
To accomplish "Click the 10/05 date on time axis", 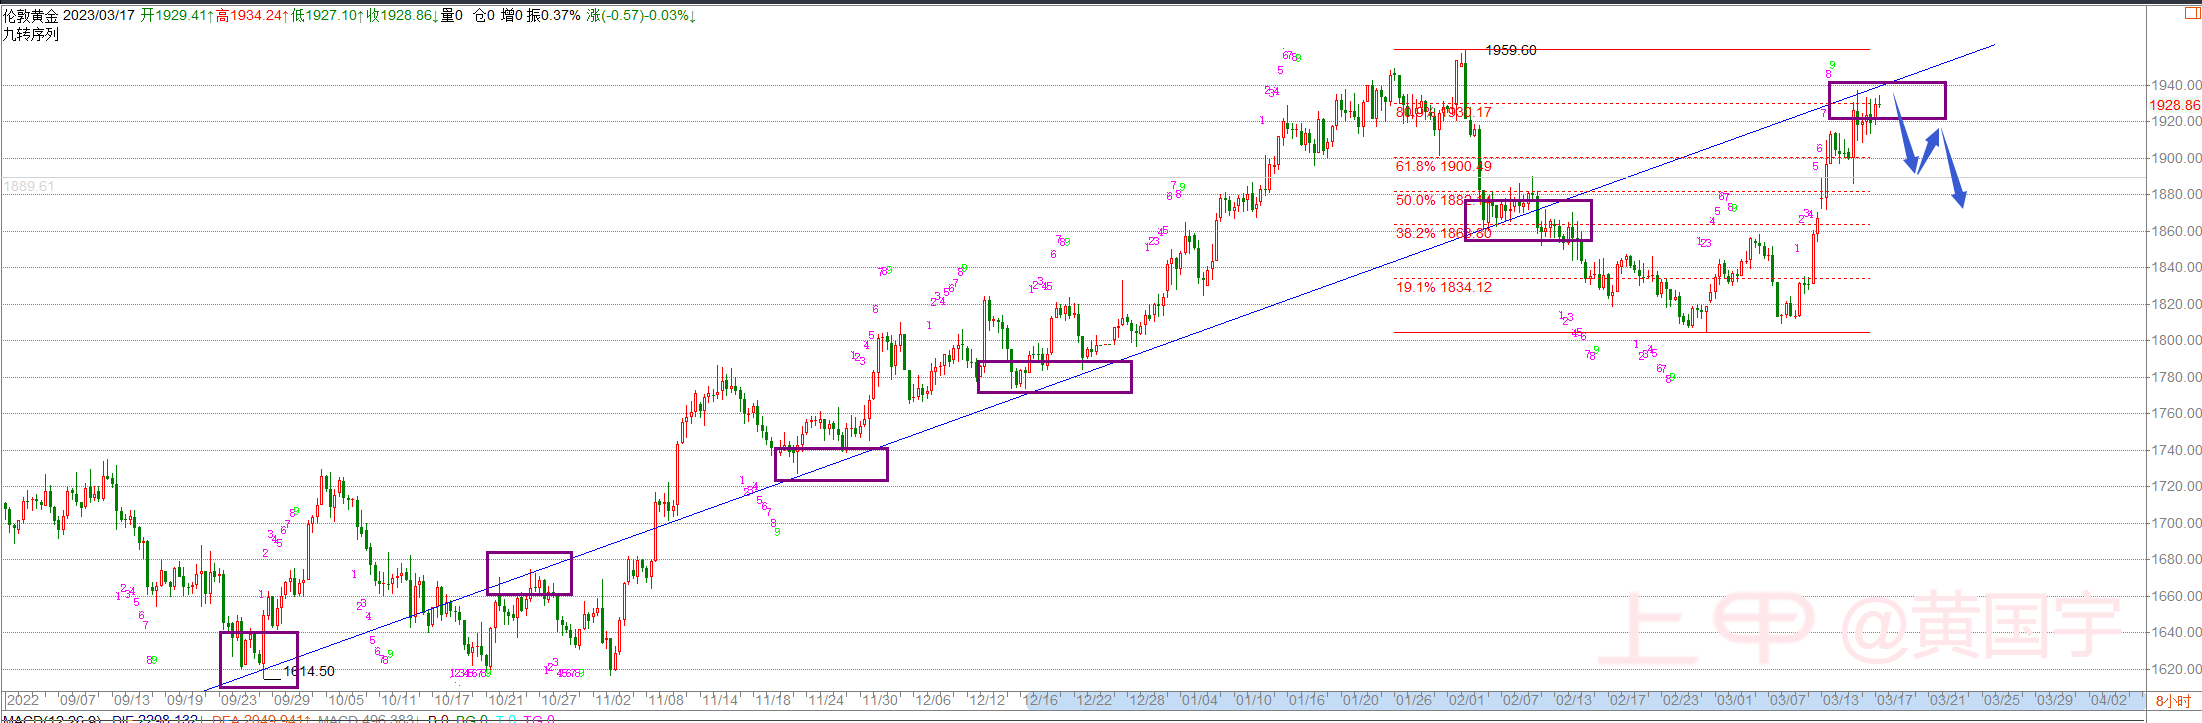I will [x=346, y=700].
